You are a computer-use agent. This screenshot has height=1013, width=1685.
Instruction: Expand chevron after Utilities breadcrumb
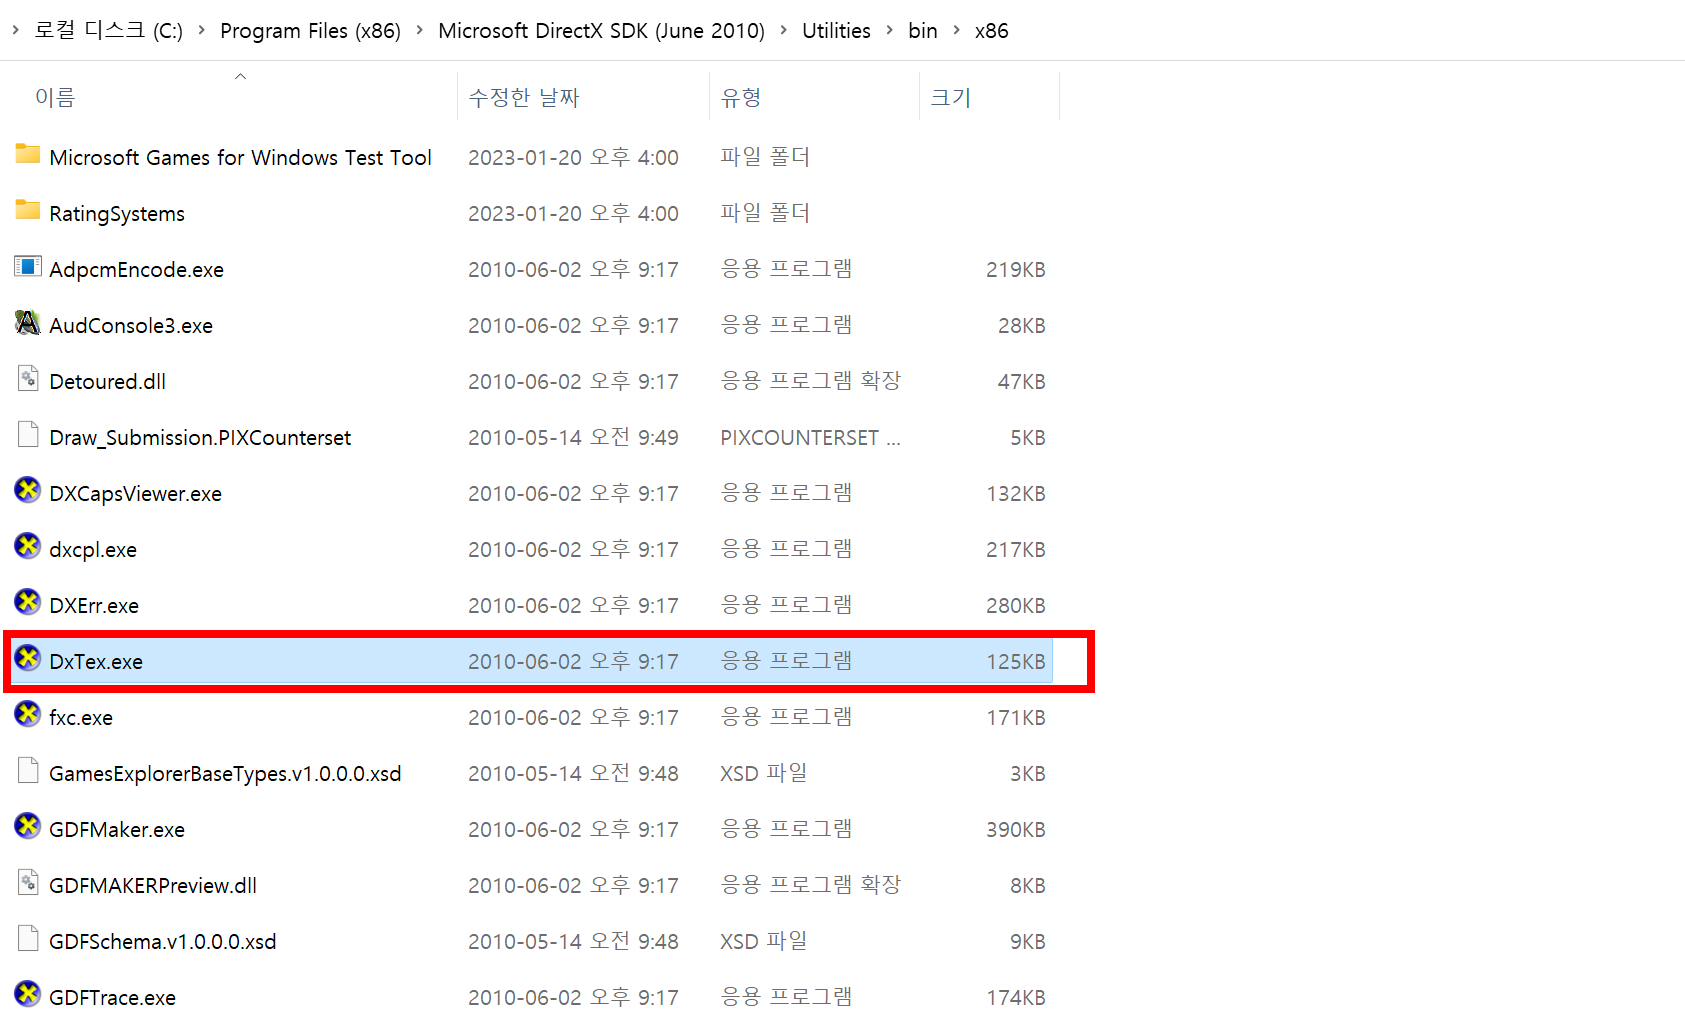tap(889, 30)
